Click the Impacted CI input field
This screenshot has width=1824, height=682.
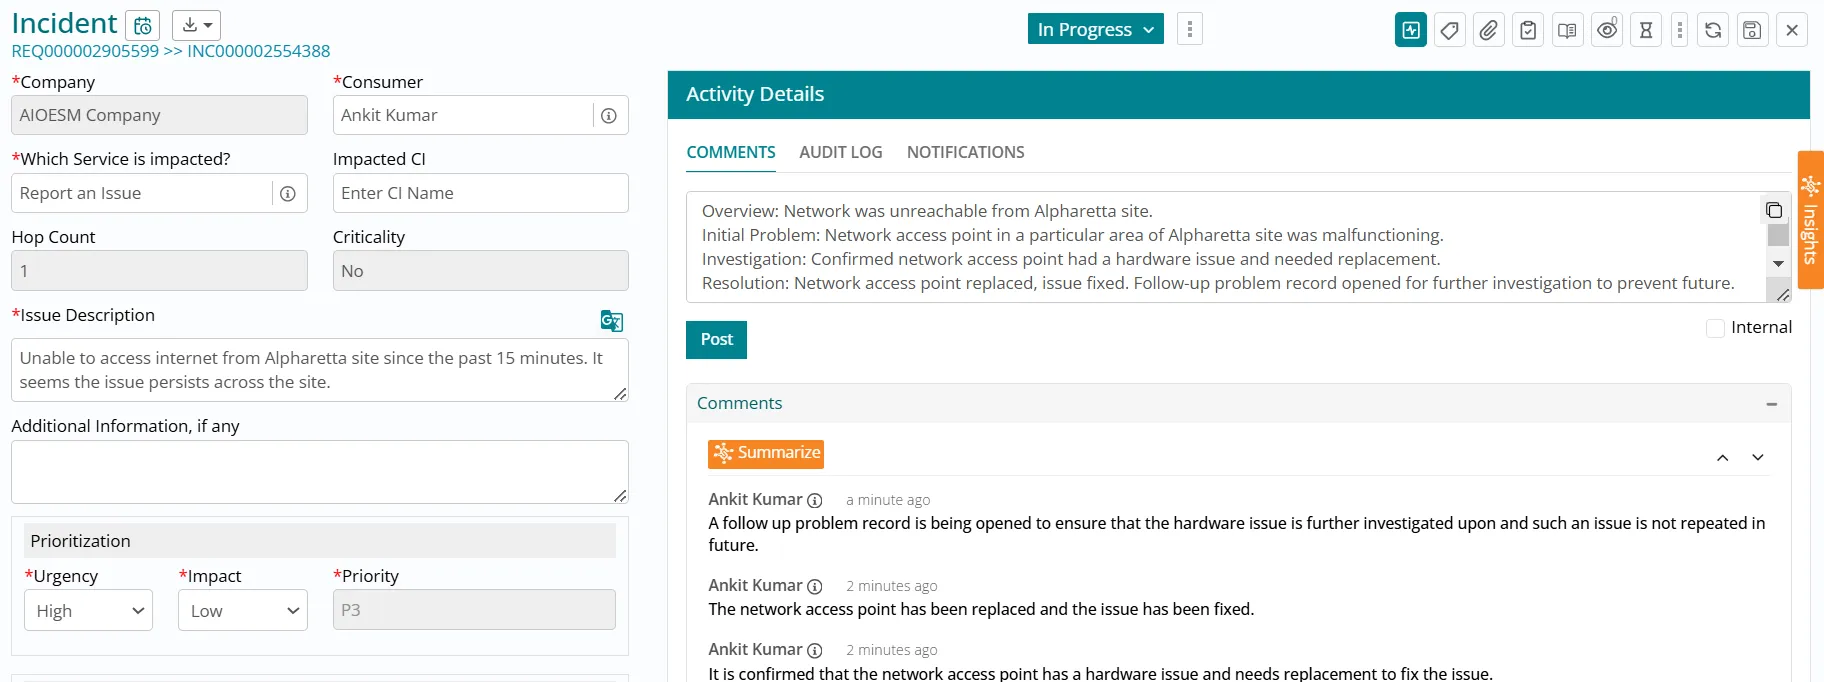point(480,193)
